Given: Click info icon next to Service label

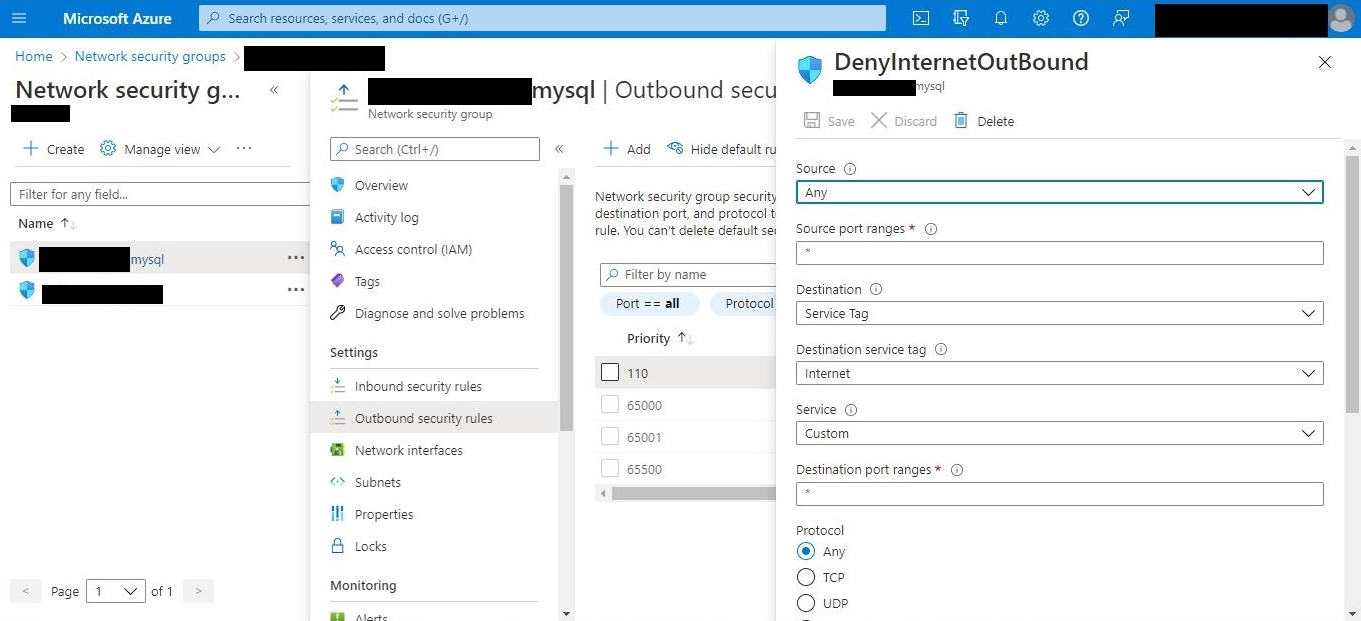Looking at the screenshot, I should click(x=851, y=410).
